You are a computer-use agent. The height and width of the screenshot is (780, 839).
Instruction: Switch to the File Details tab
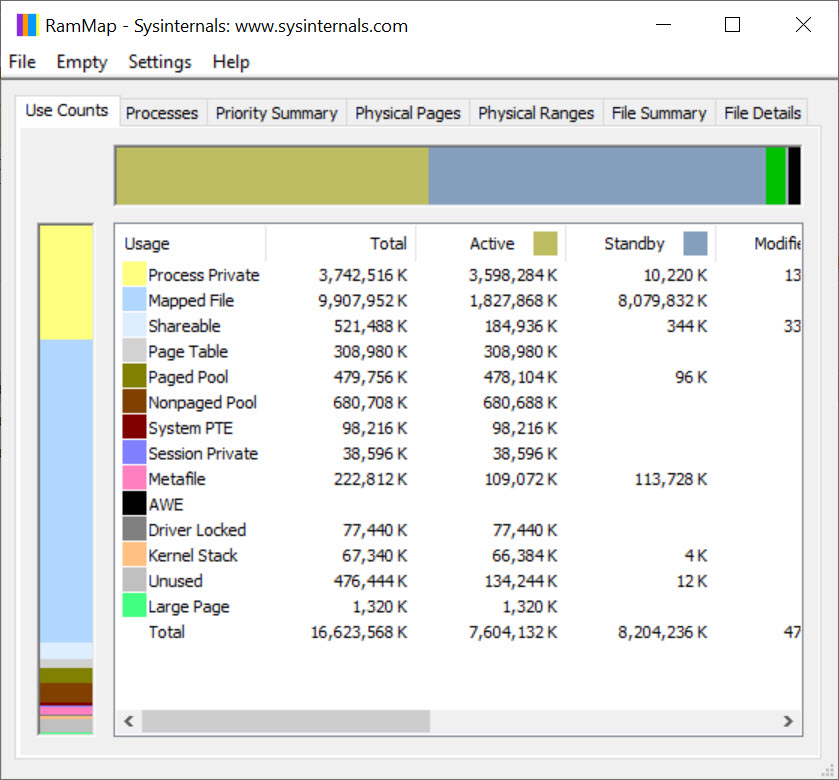[x=762, y=113]
